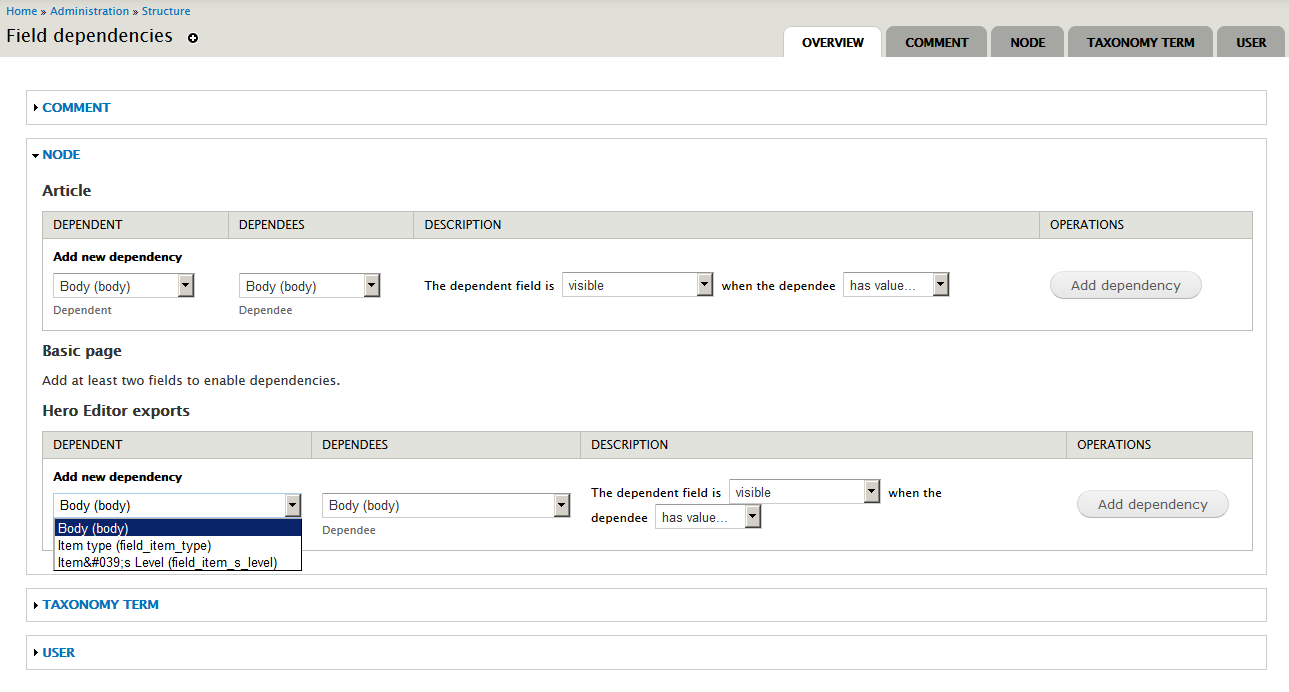Open Hero Editor Dependee dropdown
1289x692 pixels.
tap(446, 505)
